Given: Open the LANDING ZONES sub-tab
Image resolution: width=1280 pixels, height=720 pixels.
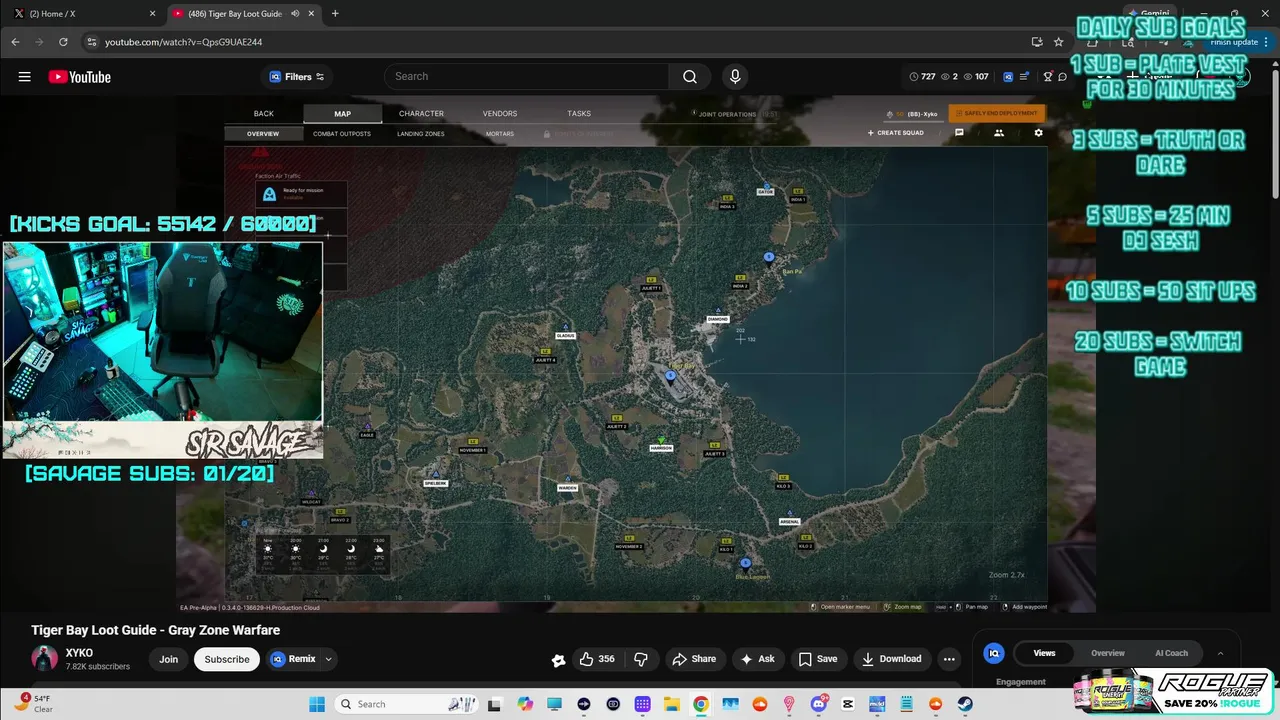Looking at the screenshot, I should coord(421,134).
